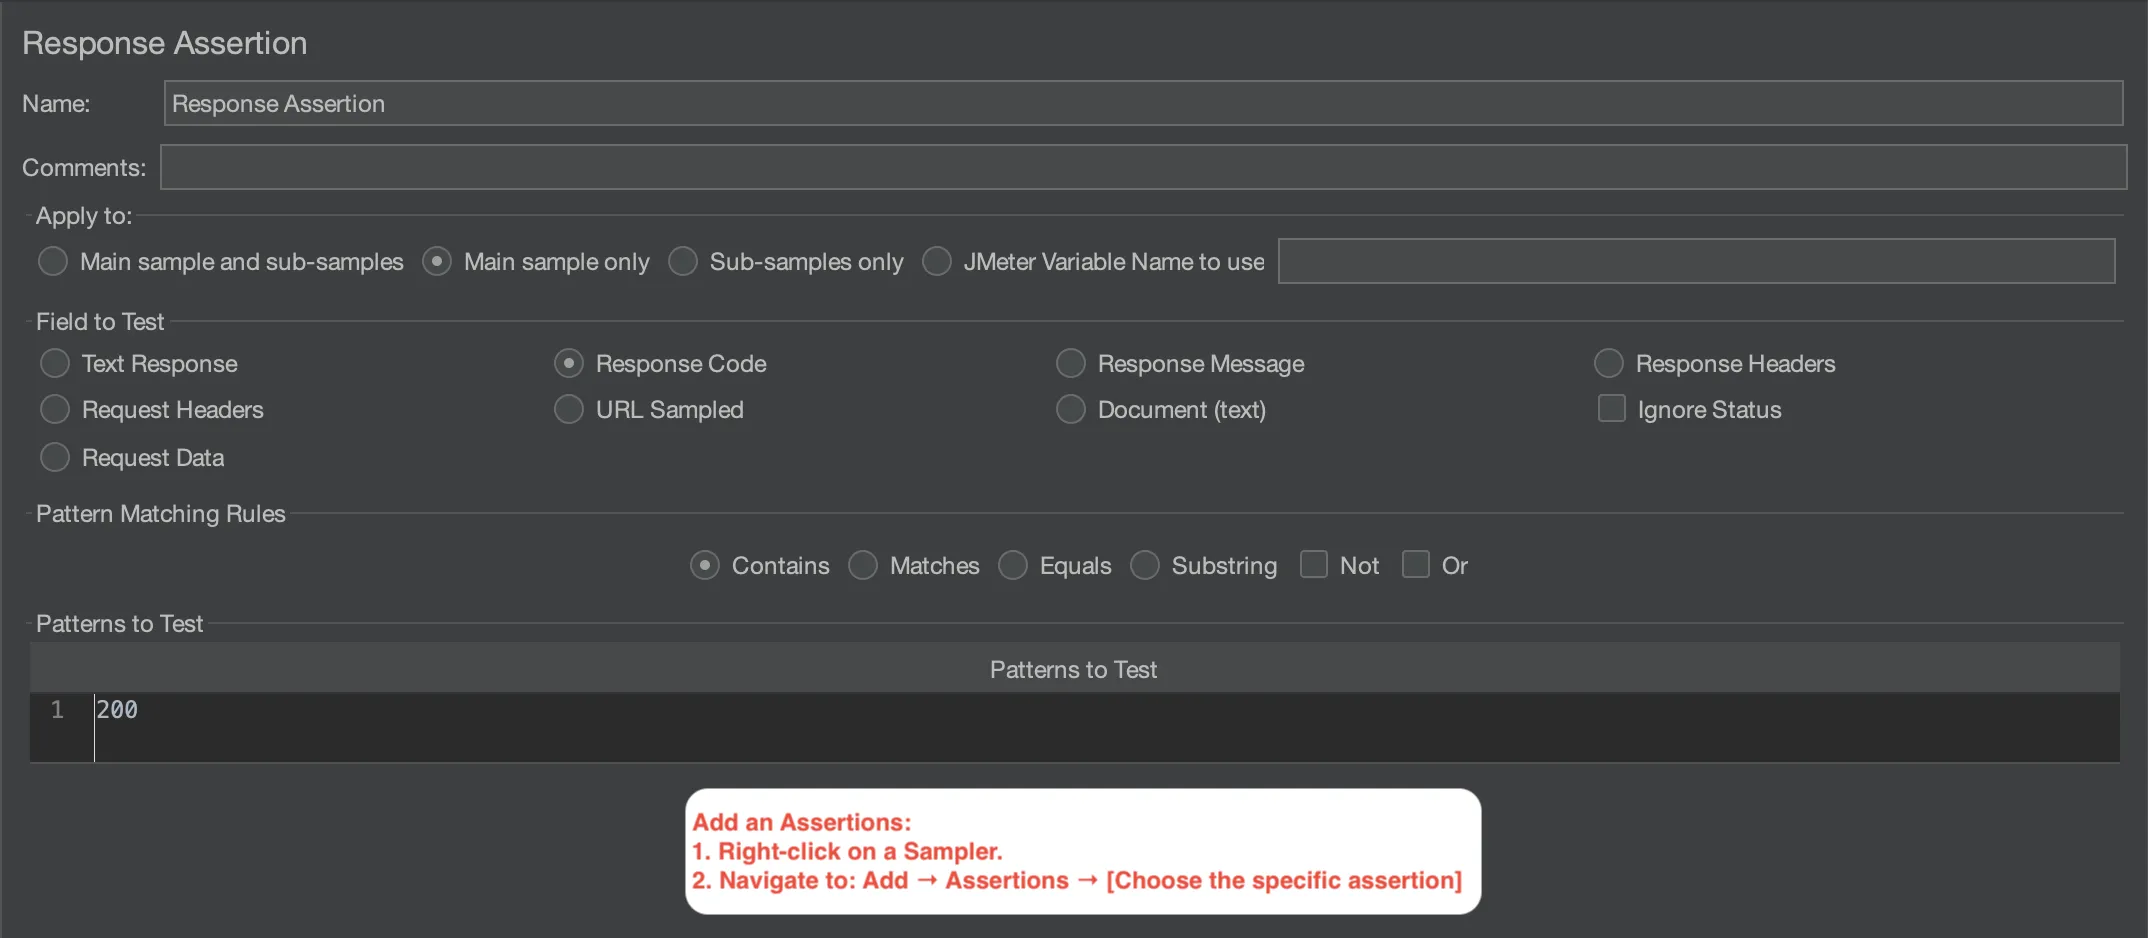The image size is (2148, 938).
Task: Select Request Data radio button
Action: point(55,458)
